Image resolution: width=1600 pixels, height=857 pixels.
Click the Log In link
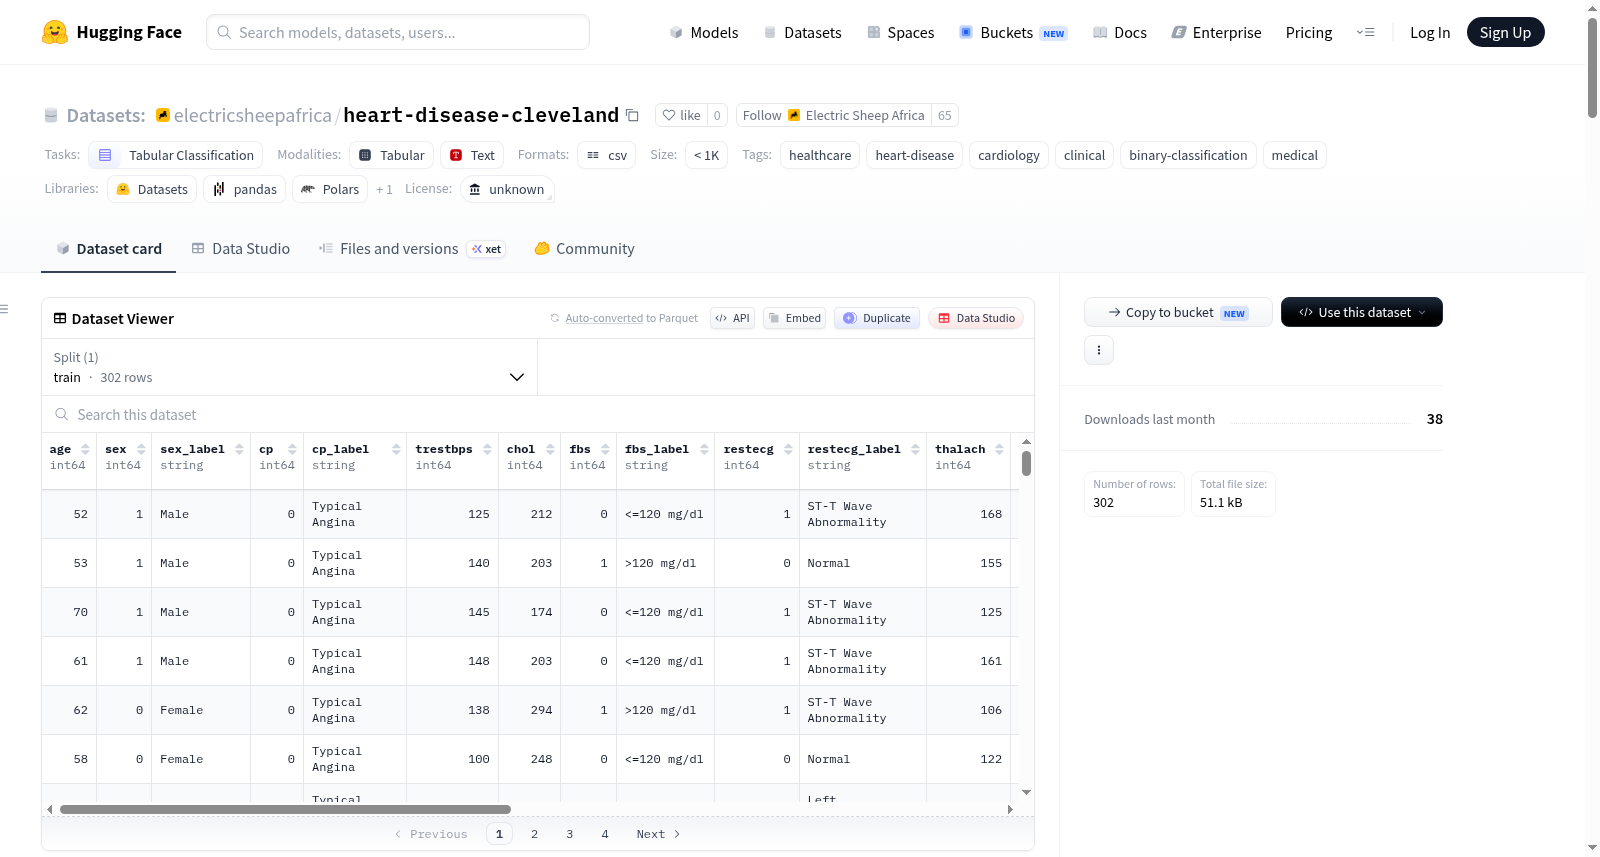1430,32
